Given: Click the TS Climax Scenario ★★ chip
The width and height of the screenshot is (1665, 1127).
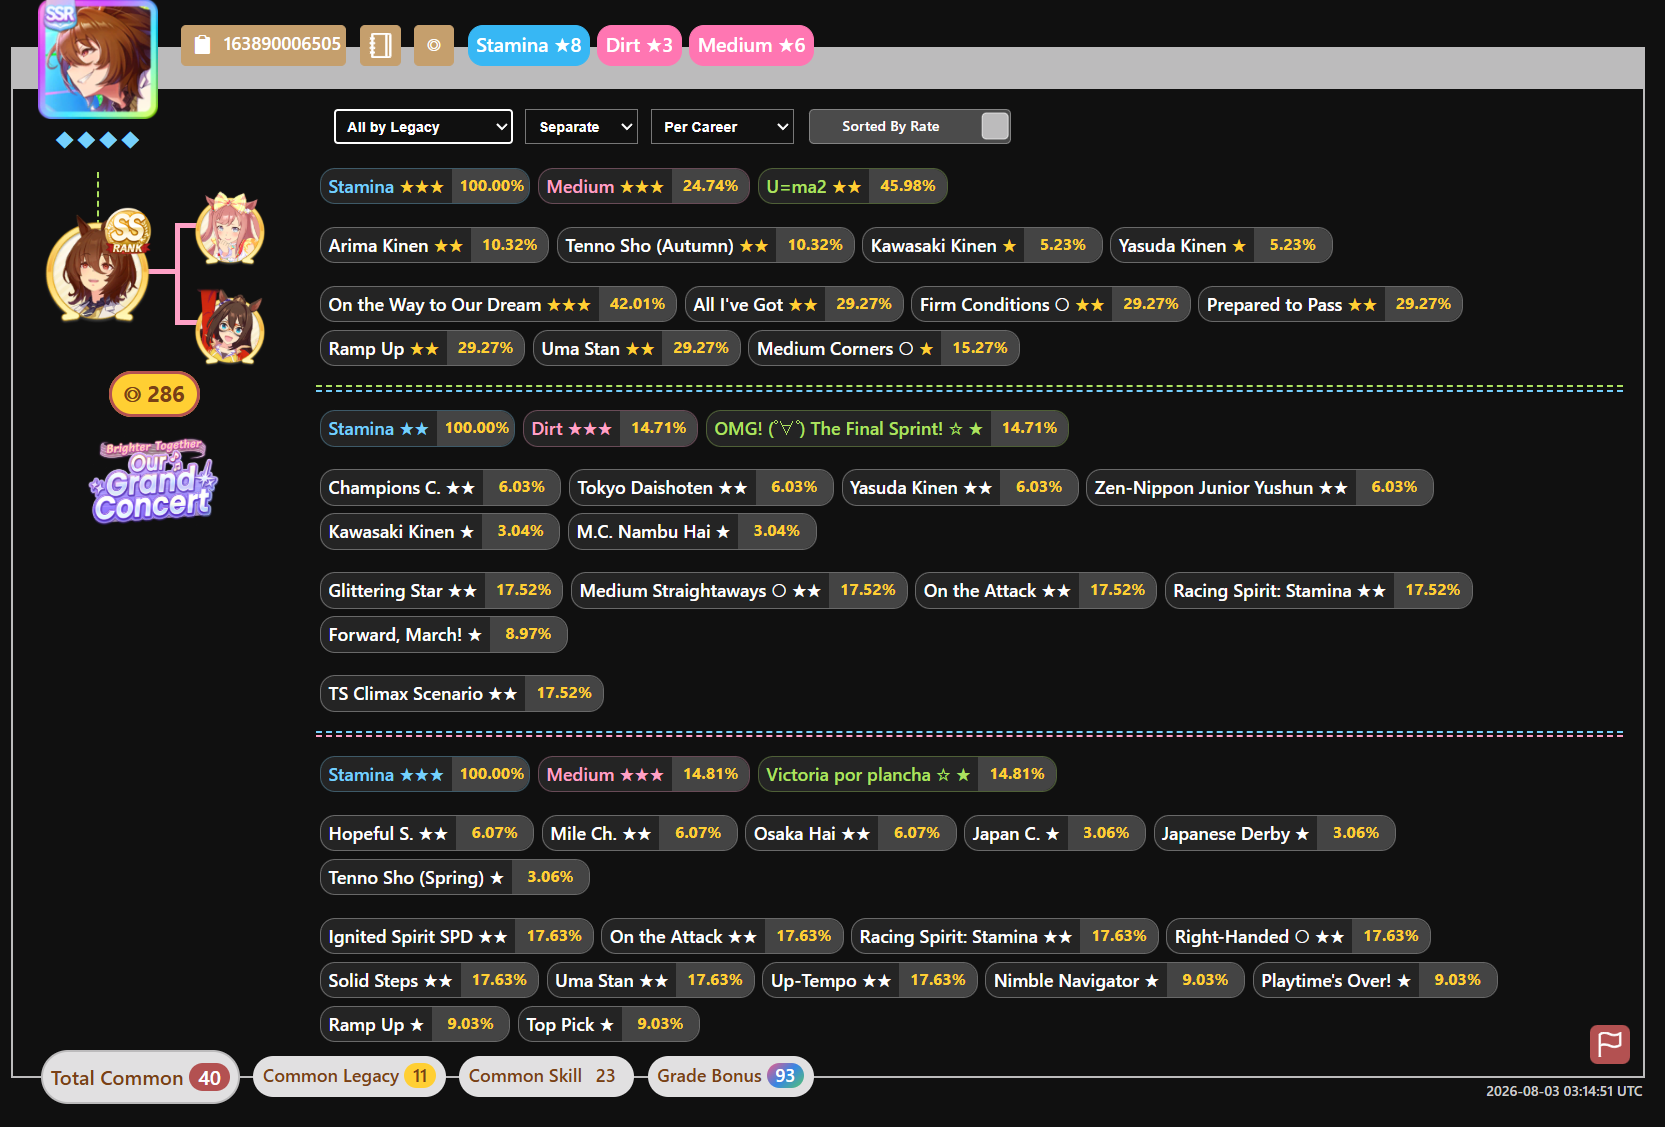Looking at the screenshot, I should [x=462, y=693].
